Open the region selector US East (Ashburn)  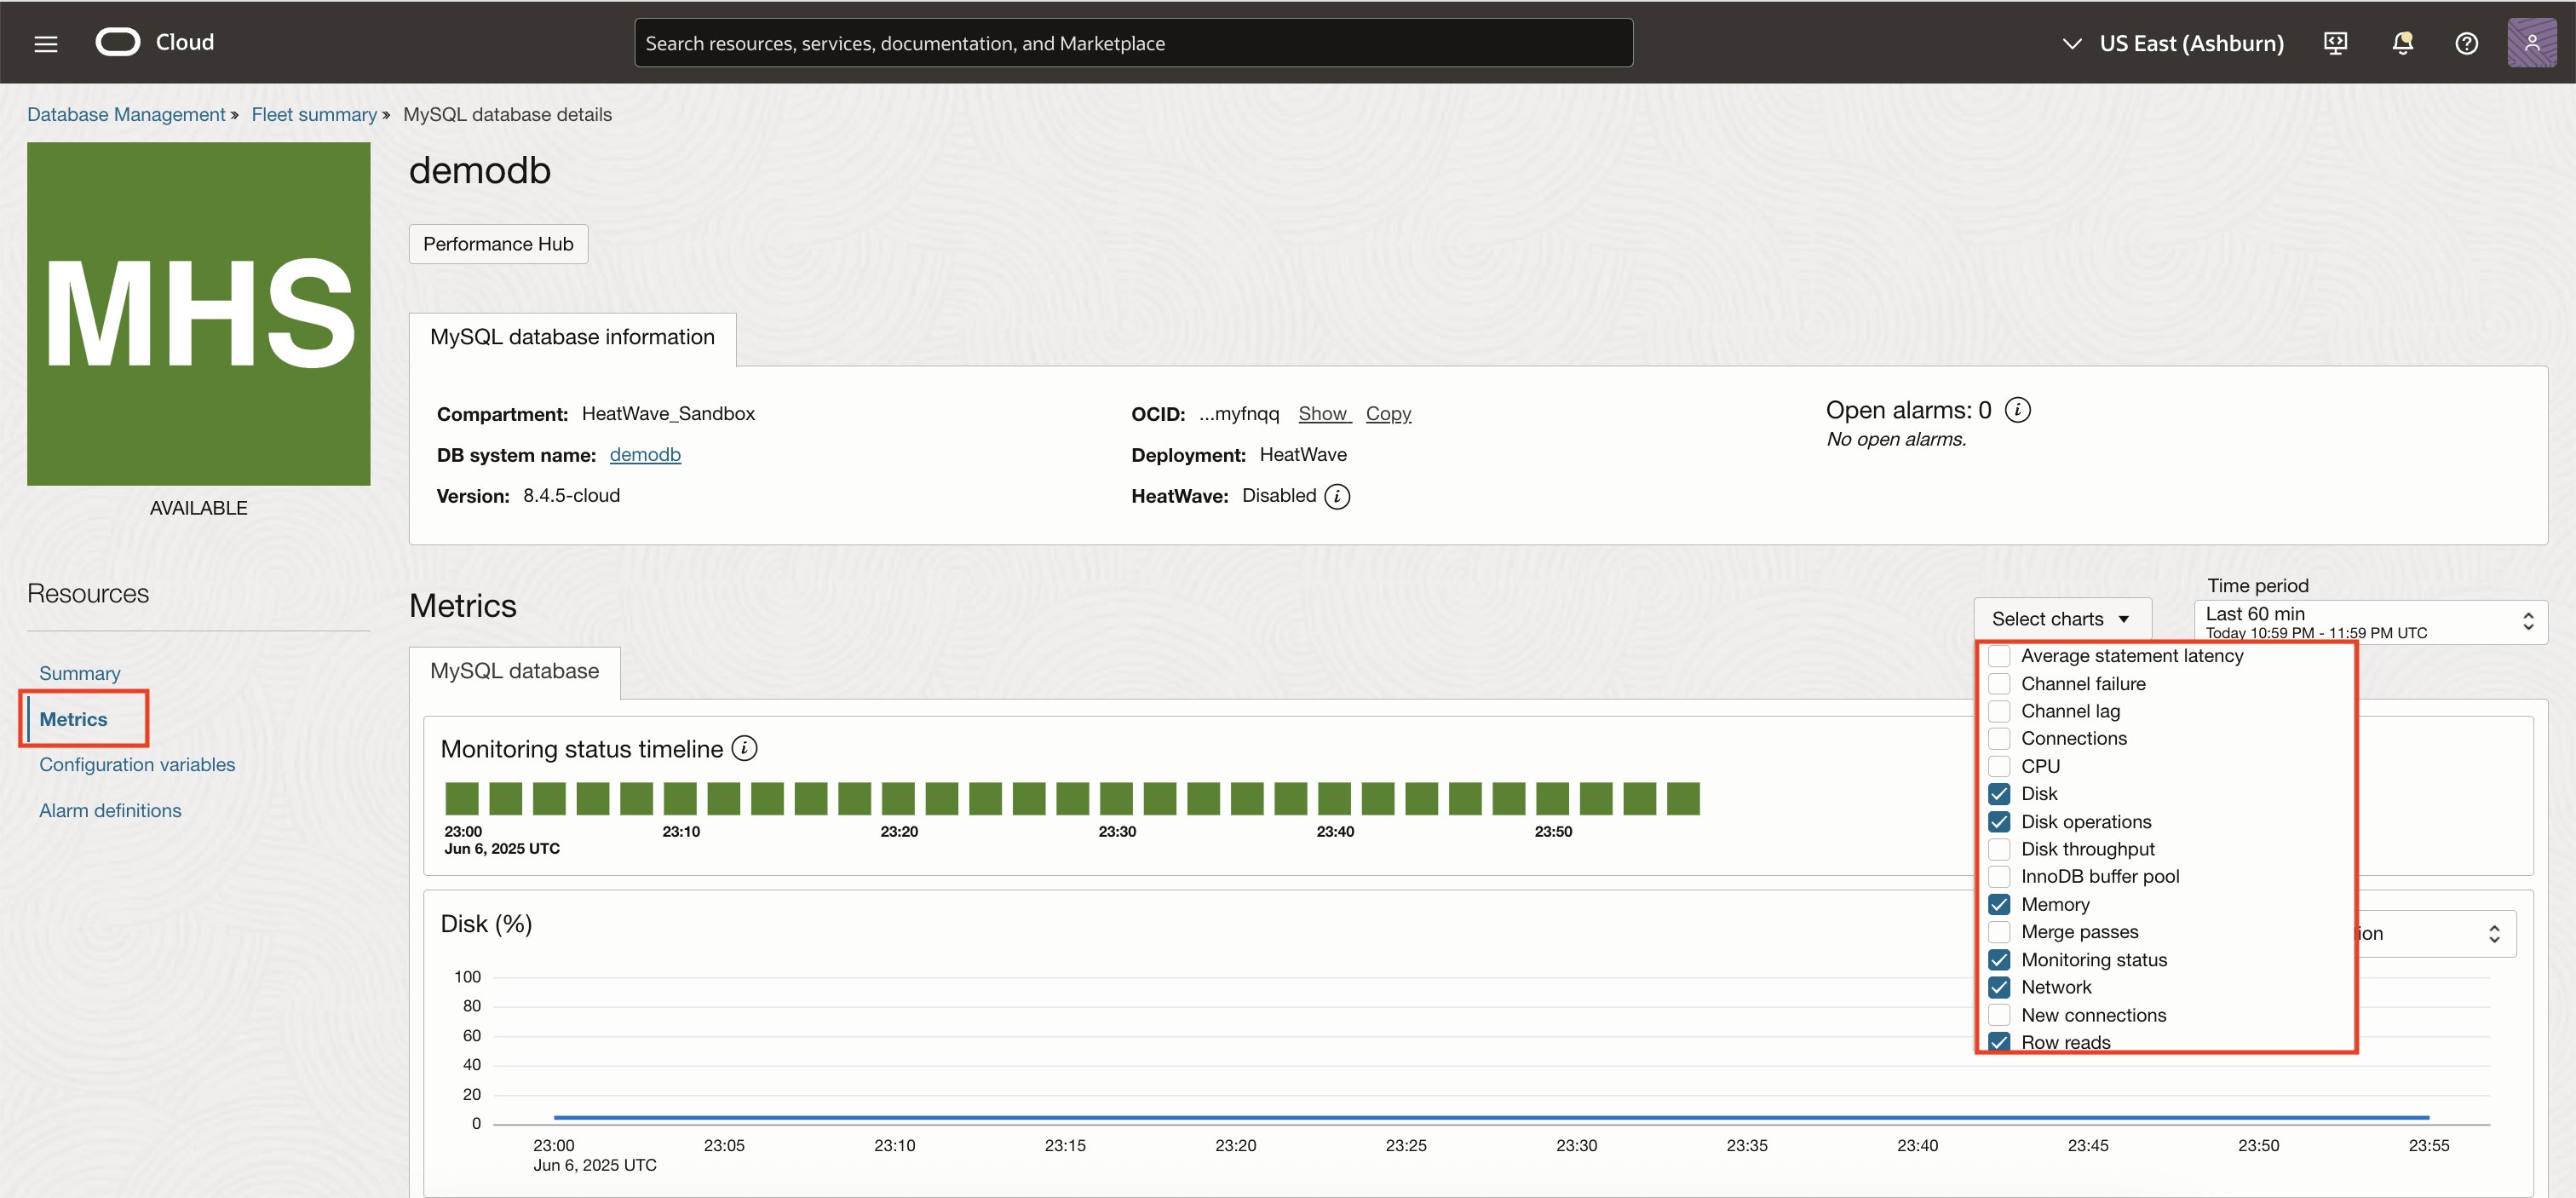tap(2176, 42)
